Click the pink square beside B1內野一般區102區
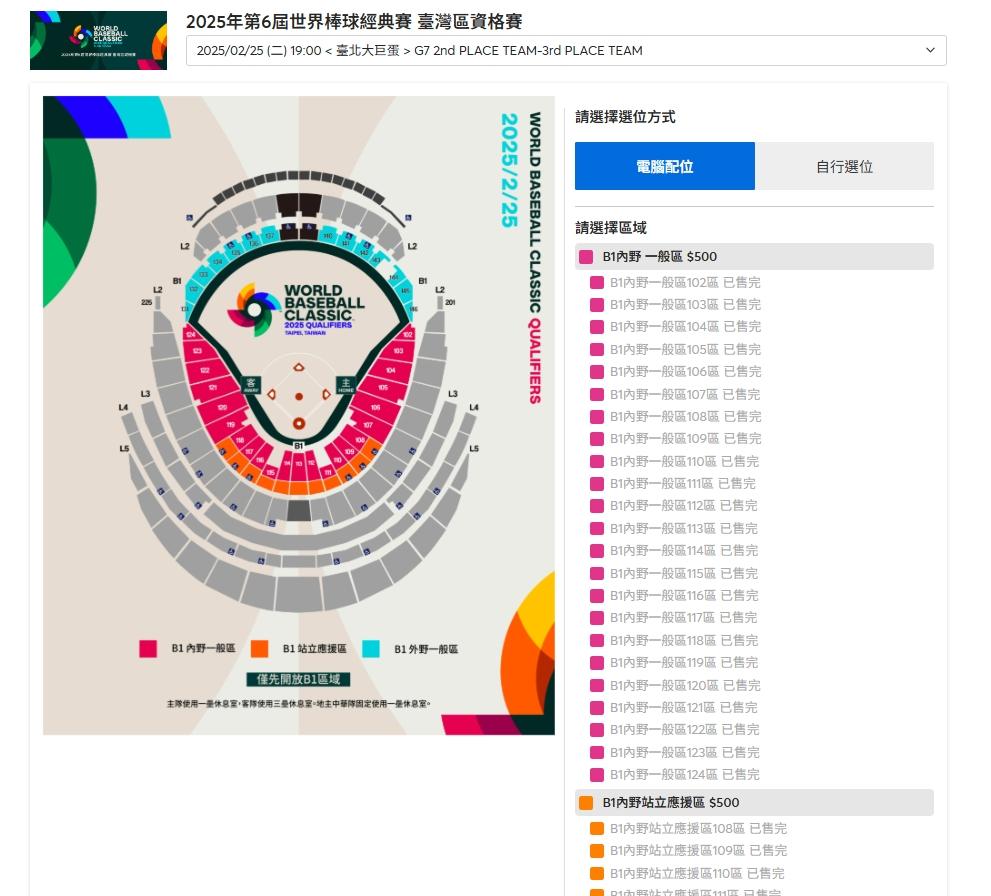Viewport: 991px width, 896px height. (597, 283)
